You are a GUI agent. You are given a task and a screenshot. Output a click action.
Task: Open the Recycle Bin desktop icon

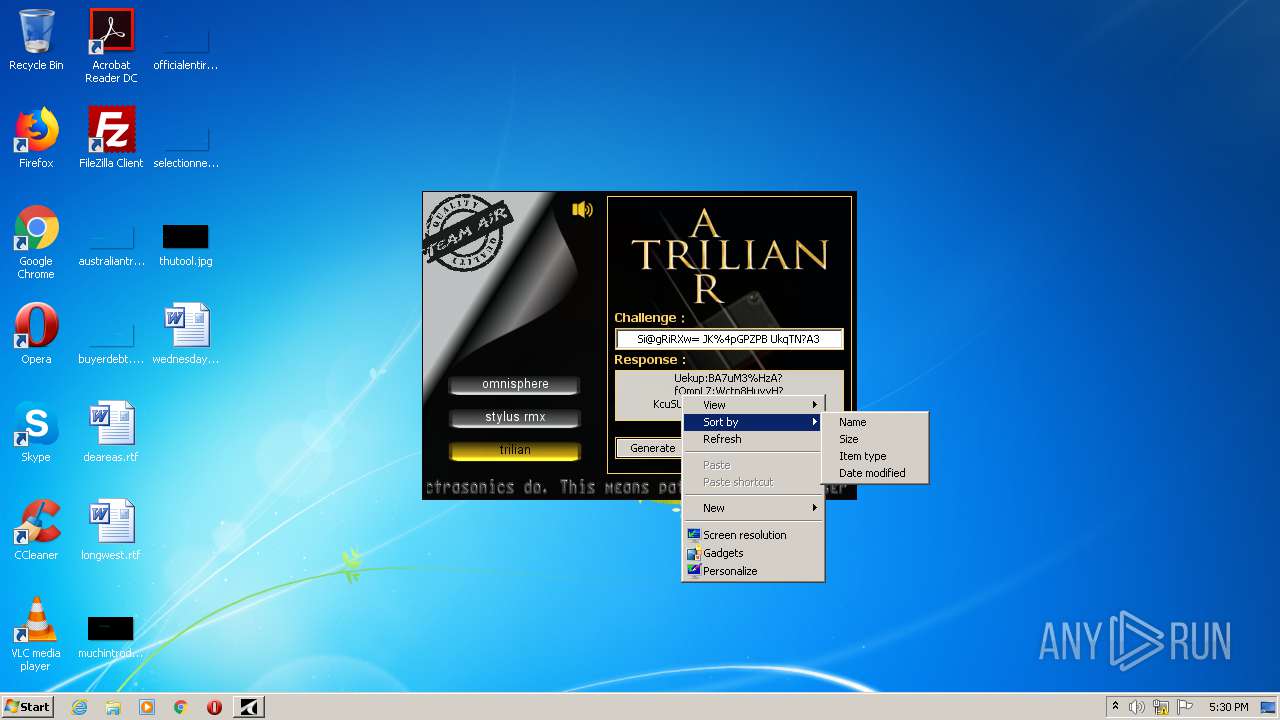(x=36, y=40)
